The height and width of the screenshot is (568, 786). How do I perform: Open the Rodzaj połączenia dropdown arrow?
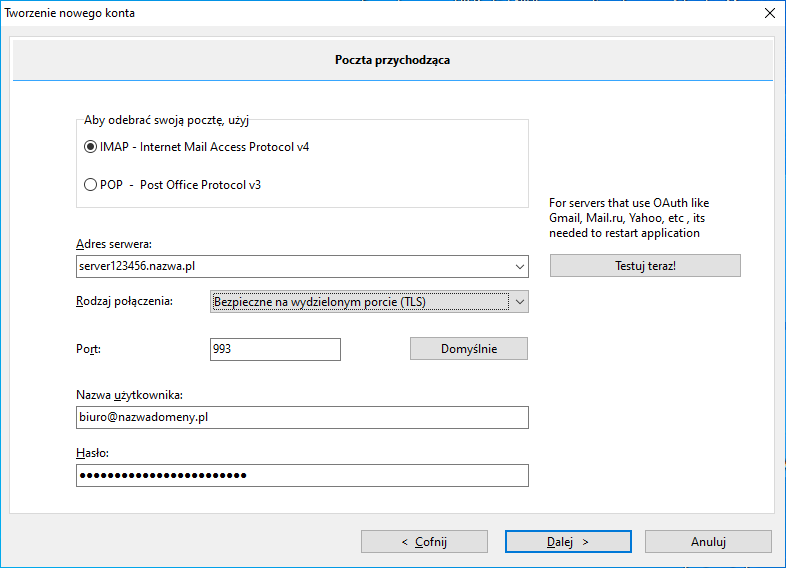(520, 302)
